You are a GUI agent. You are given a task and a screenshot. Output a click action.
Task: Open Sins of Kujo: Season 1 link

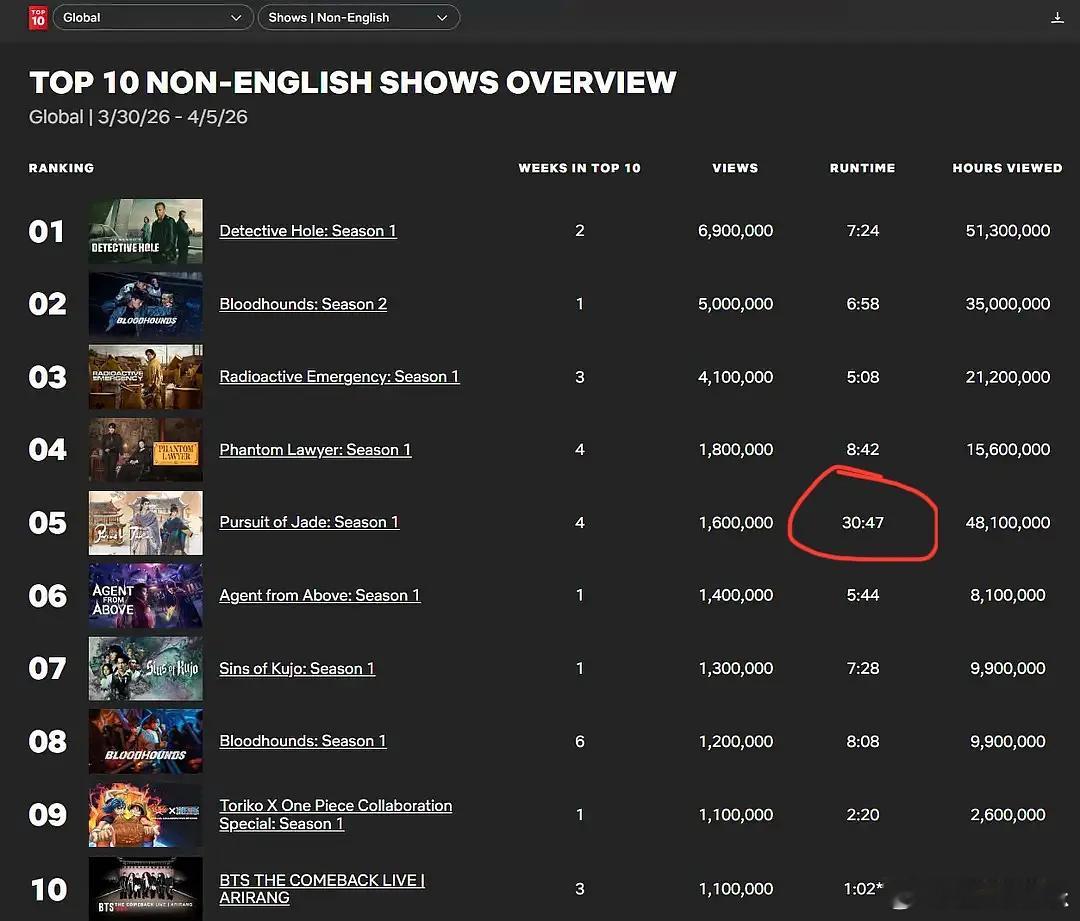[x=297, y=668]
